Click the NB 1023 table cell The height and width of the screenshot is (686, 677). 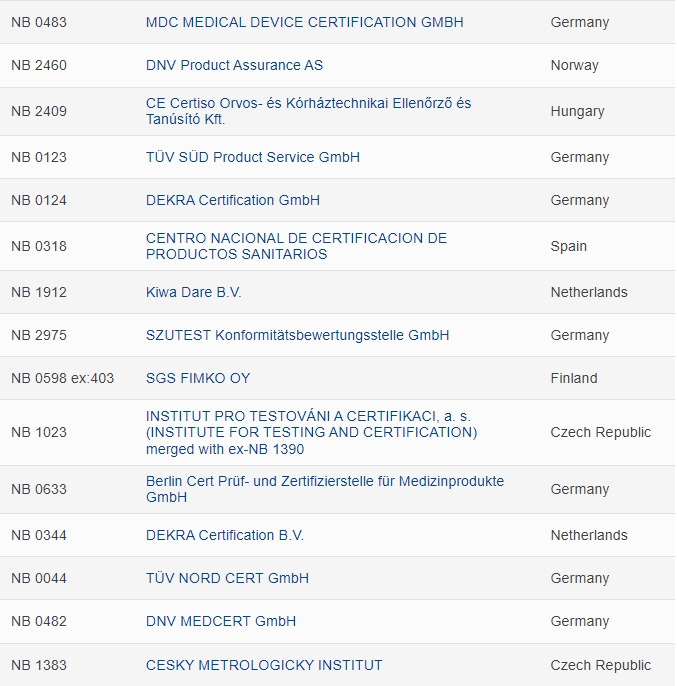(x=39, y=432)
